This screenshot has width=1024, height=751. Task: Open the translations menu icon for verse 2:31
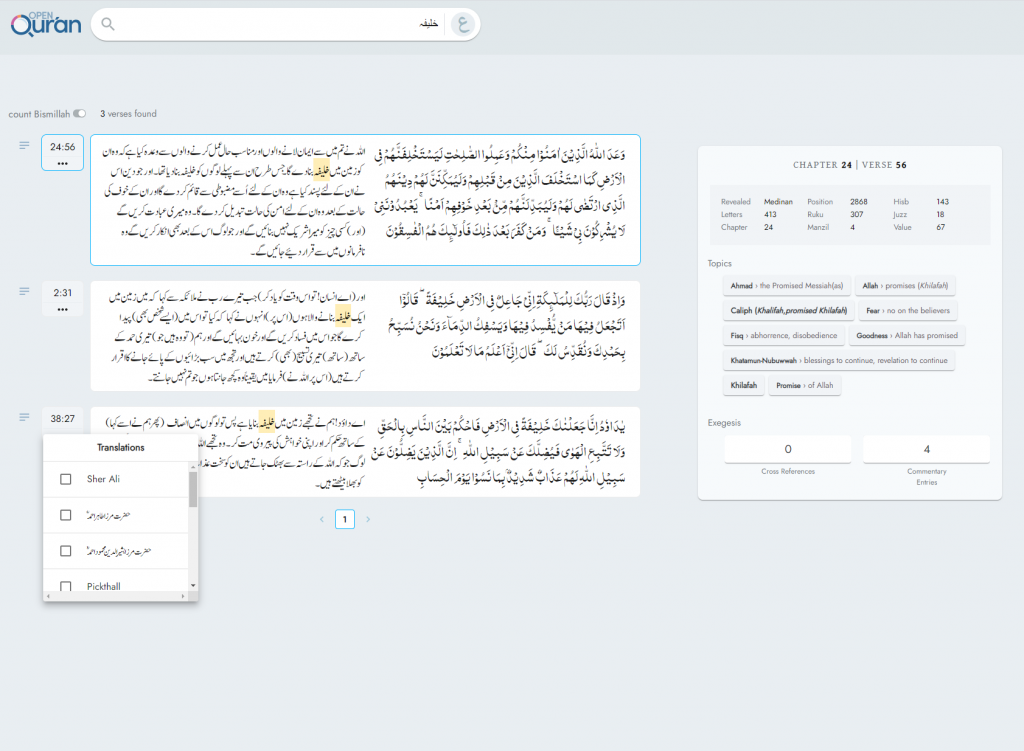24,291
